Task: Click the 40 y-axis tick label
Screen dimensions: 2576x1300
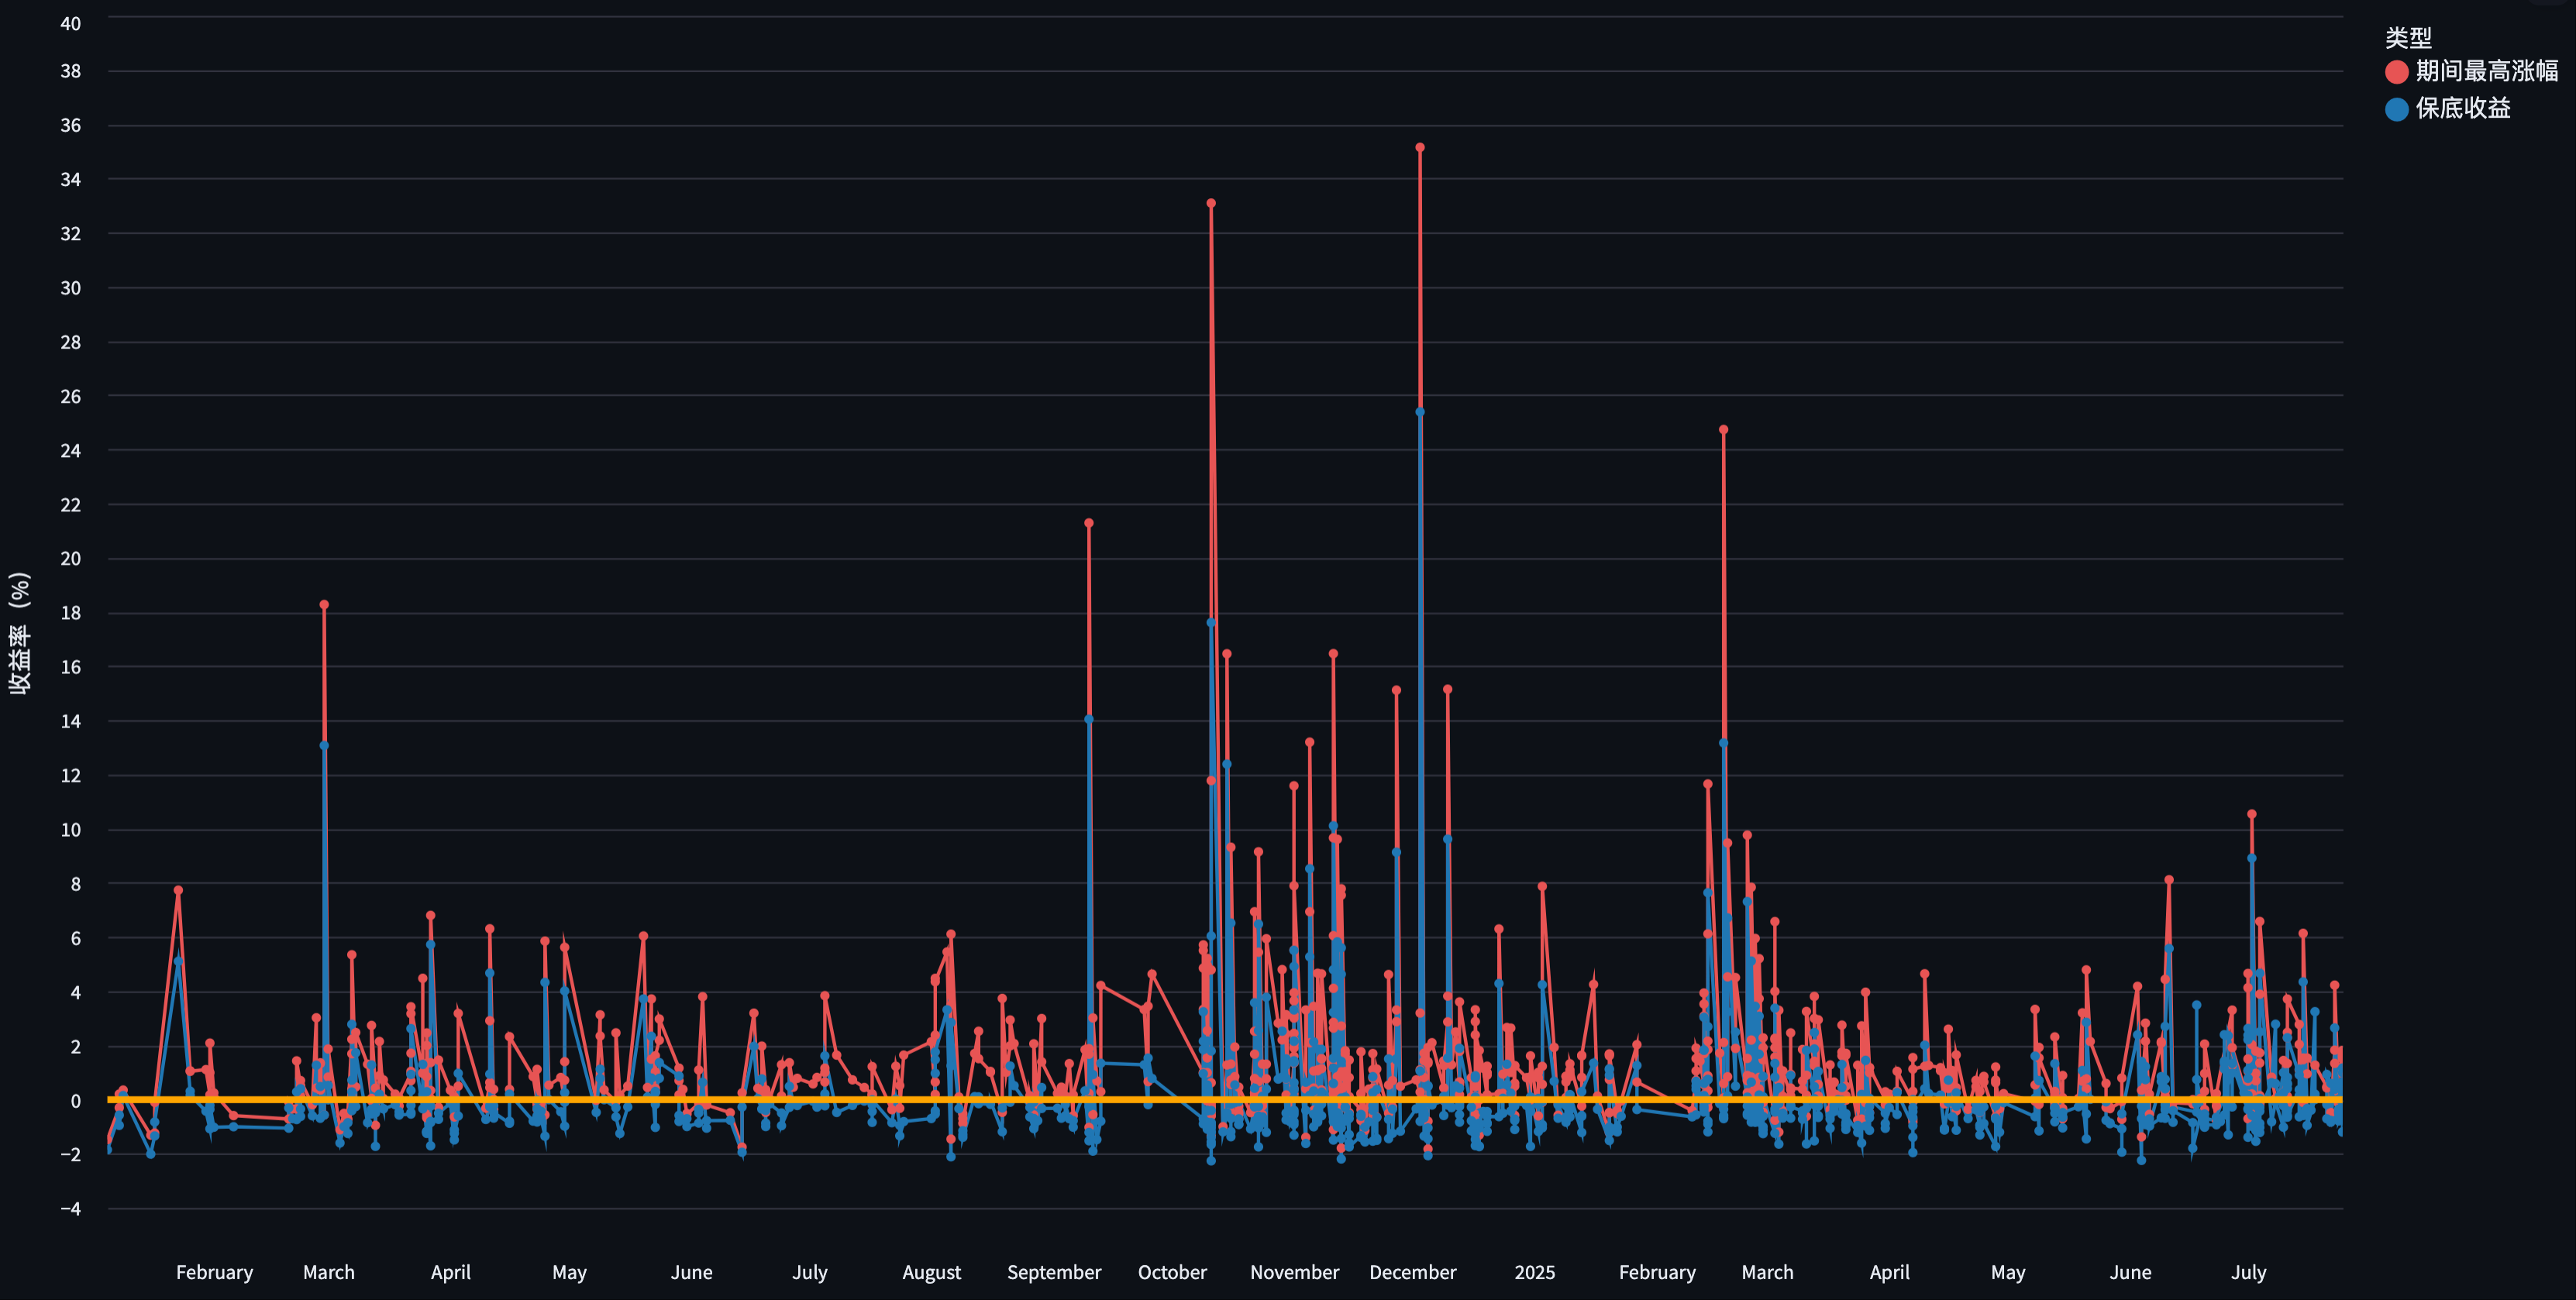Action: tap(70, 23)
